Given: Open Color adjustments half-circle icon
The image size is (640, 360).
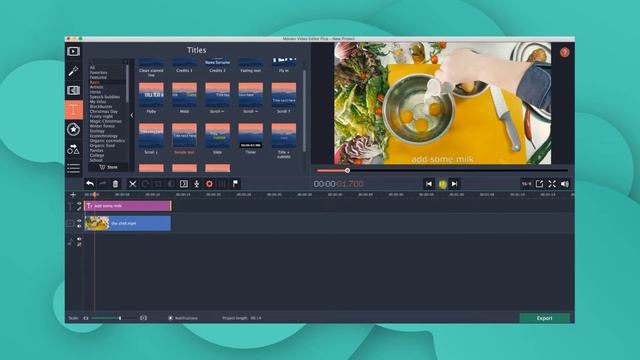Looking at the screenshot, I should click(171, 184).
